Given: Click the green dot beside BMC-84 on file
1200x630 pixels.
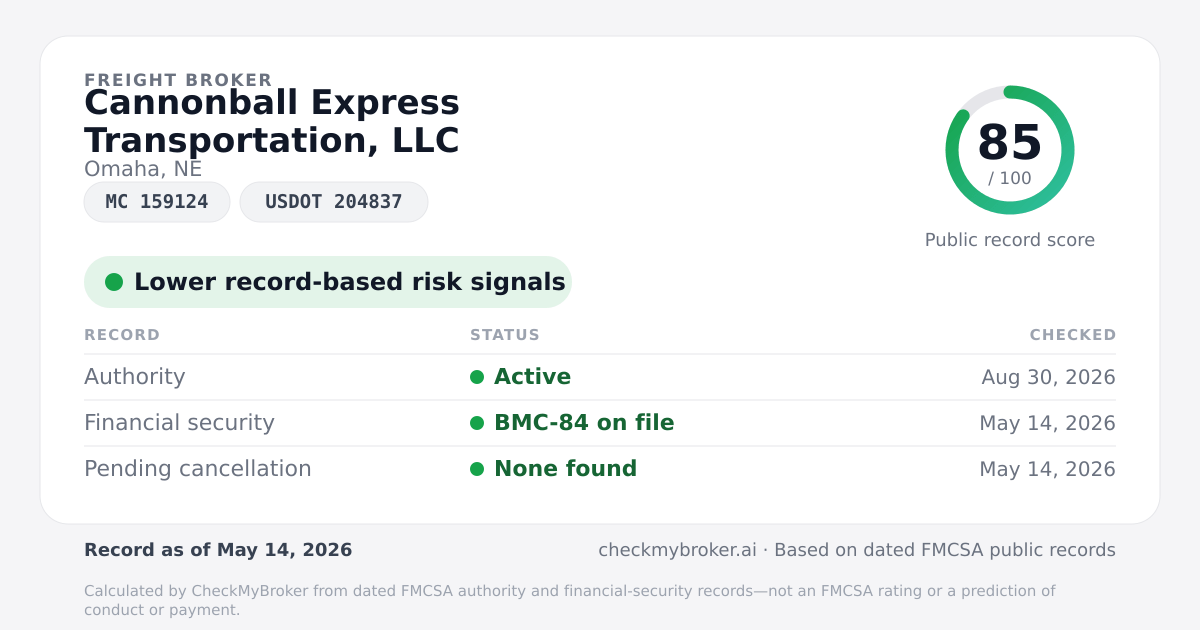Looking at the screenshot, I should [477, 423].
